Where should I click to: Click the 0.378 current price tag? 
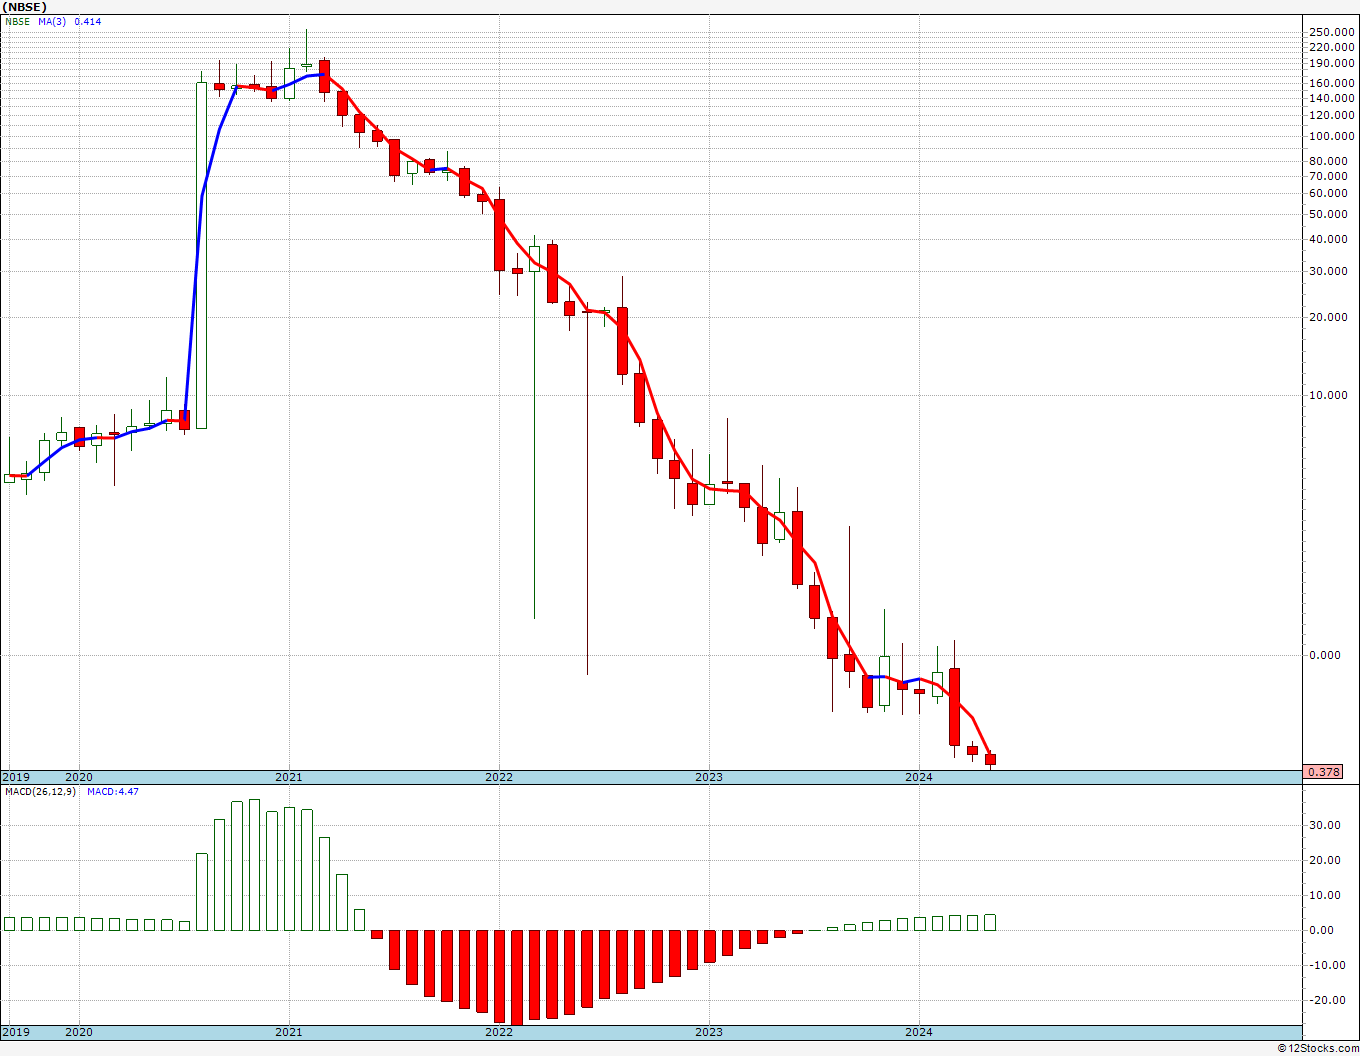[1324, 772]
